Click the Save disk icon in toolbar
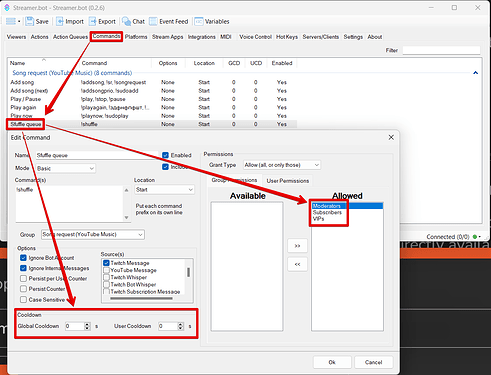491x375 pixels. [x=30, y=21]
